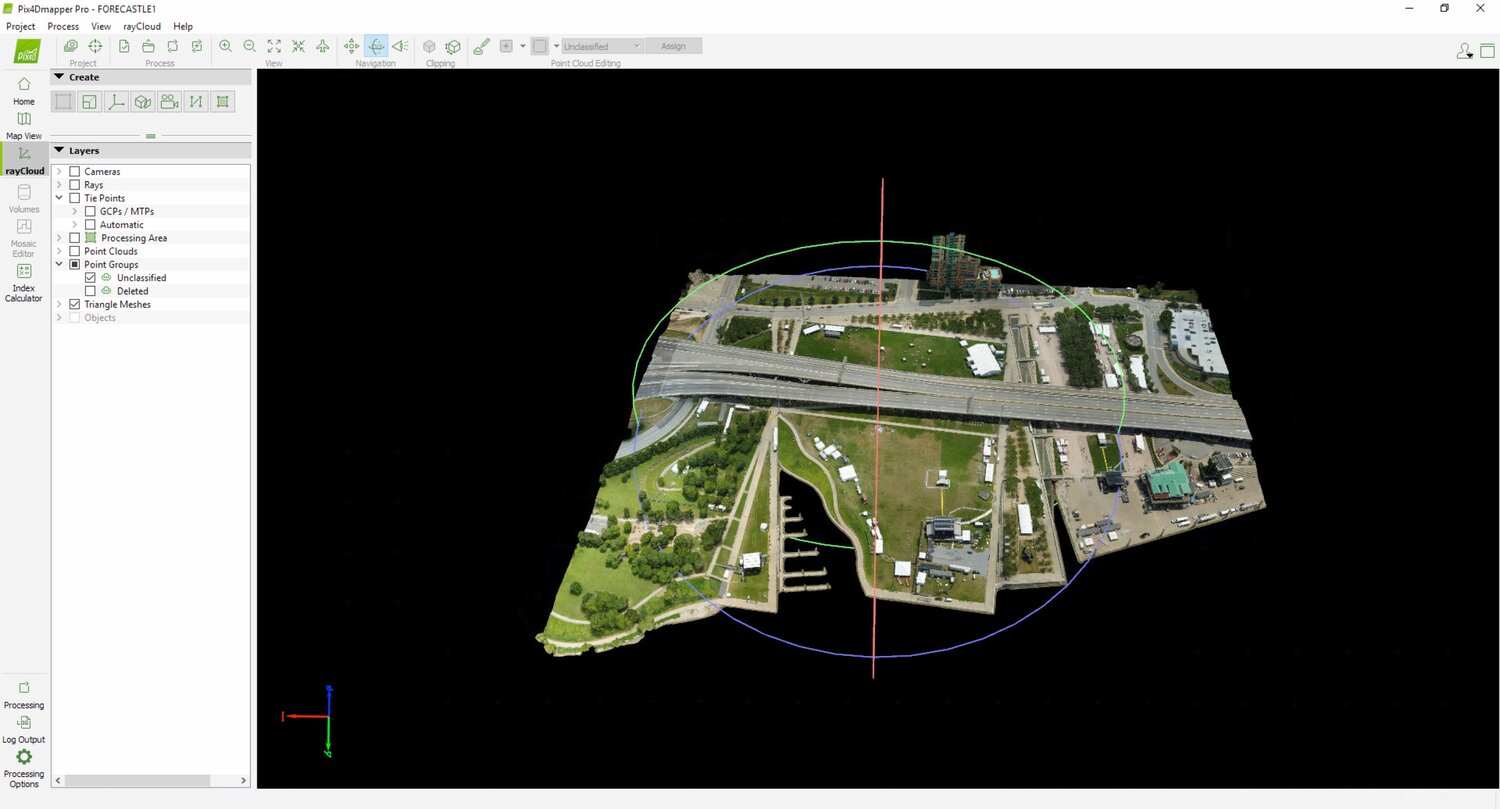
Task: Switch to the rayCloud sidebar tab
Action: pyautogui.click(x=26, y=160)
